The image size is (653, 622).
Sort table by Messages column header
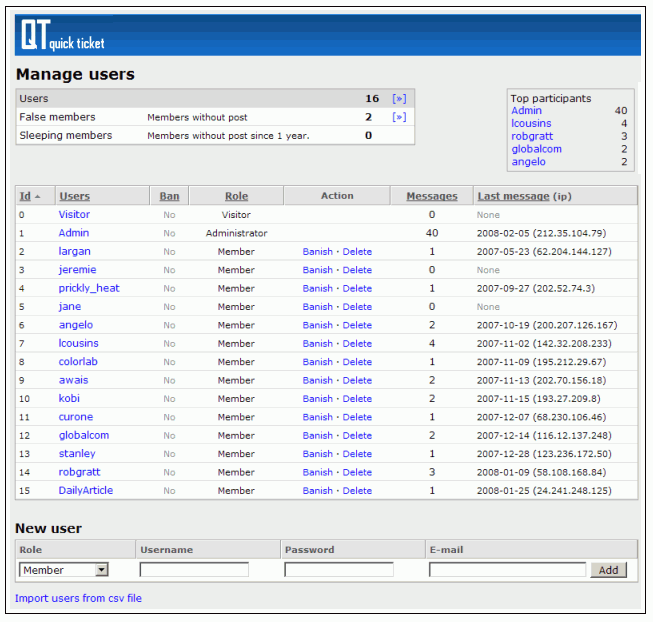tap(431, 196)
